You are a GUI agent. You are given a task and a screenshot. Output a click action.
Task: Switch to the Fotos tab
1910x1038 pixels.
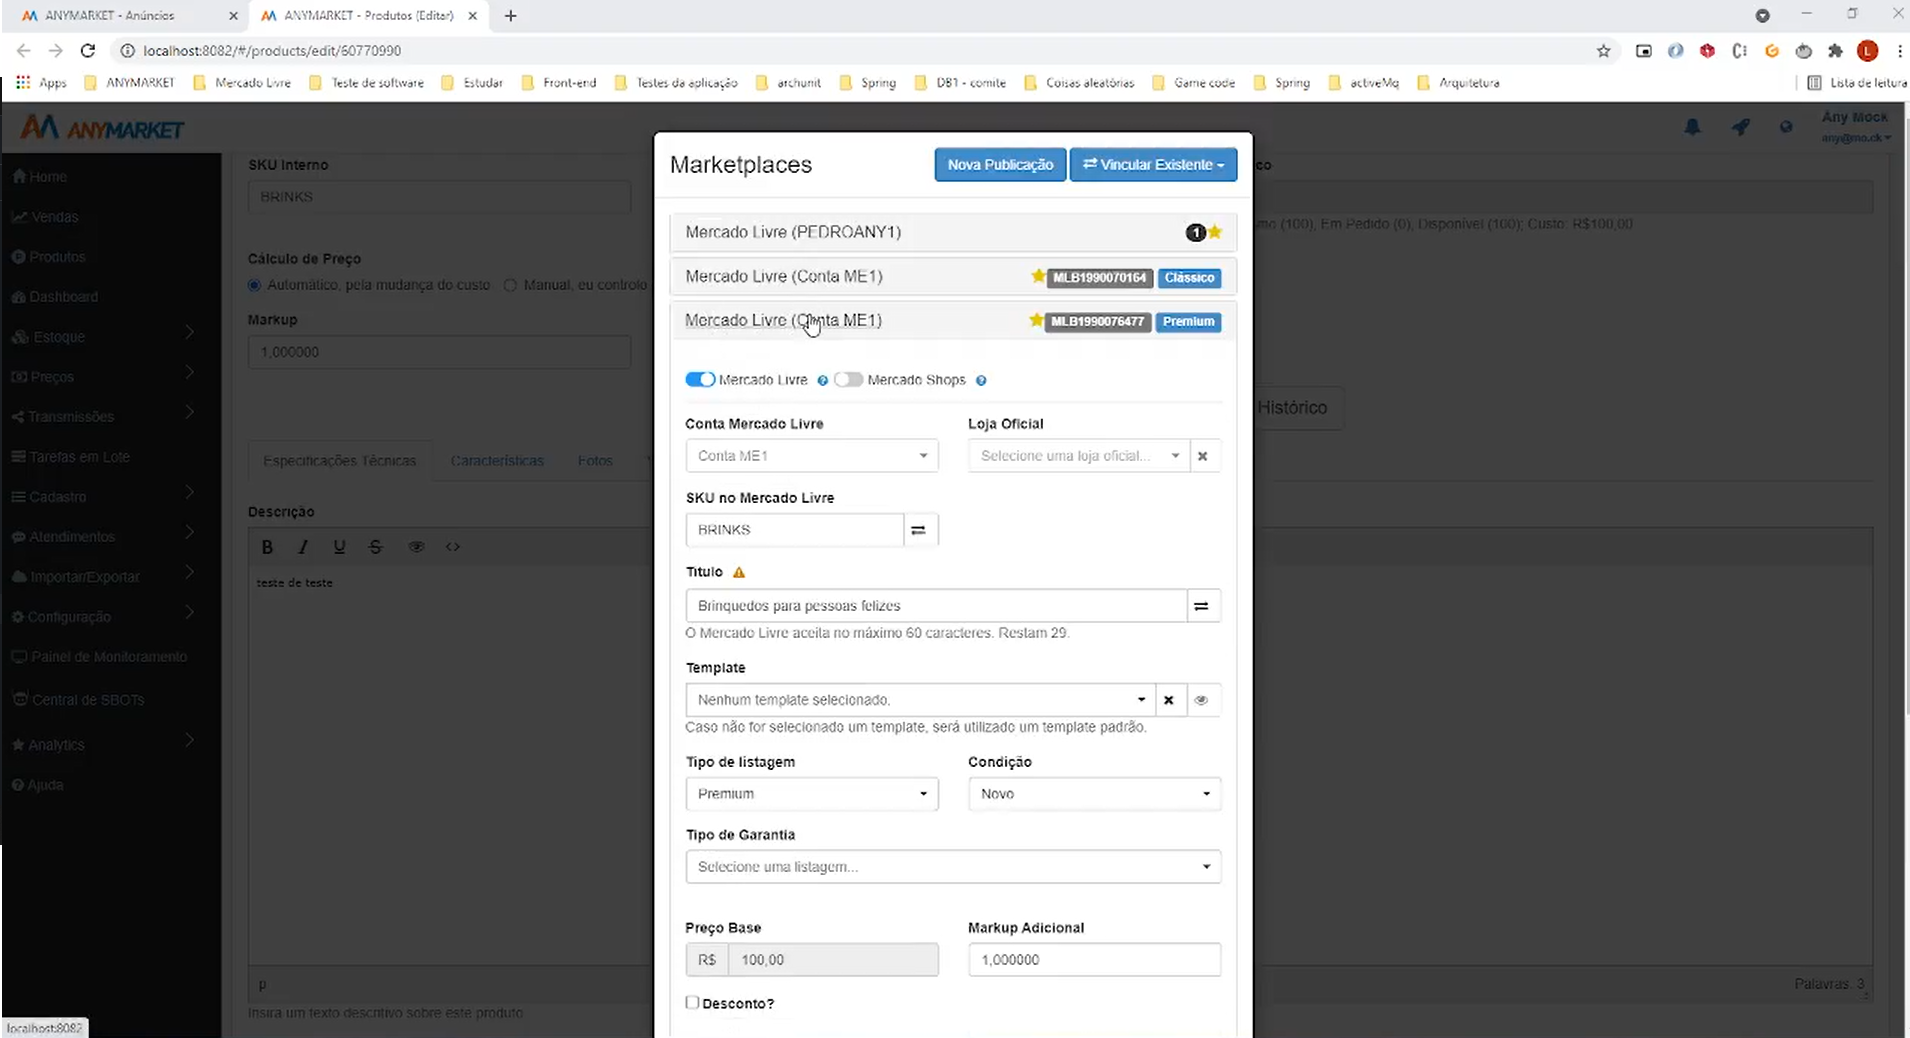click(595, 461)
